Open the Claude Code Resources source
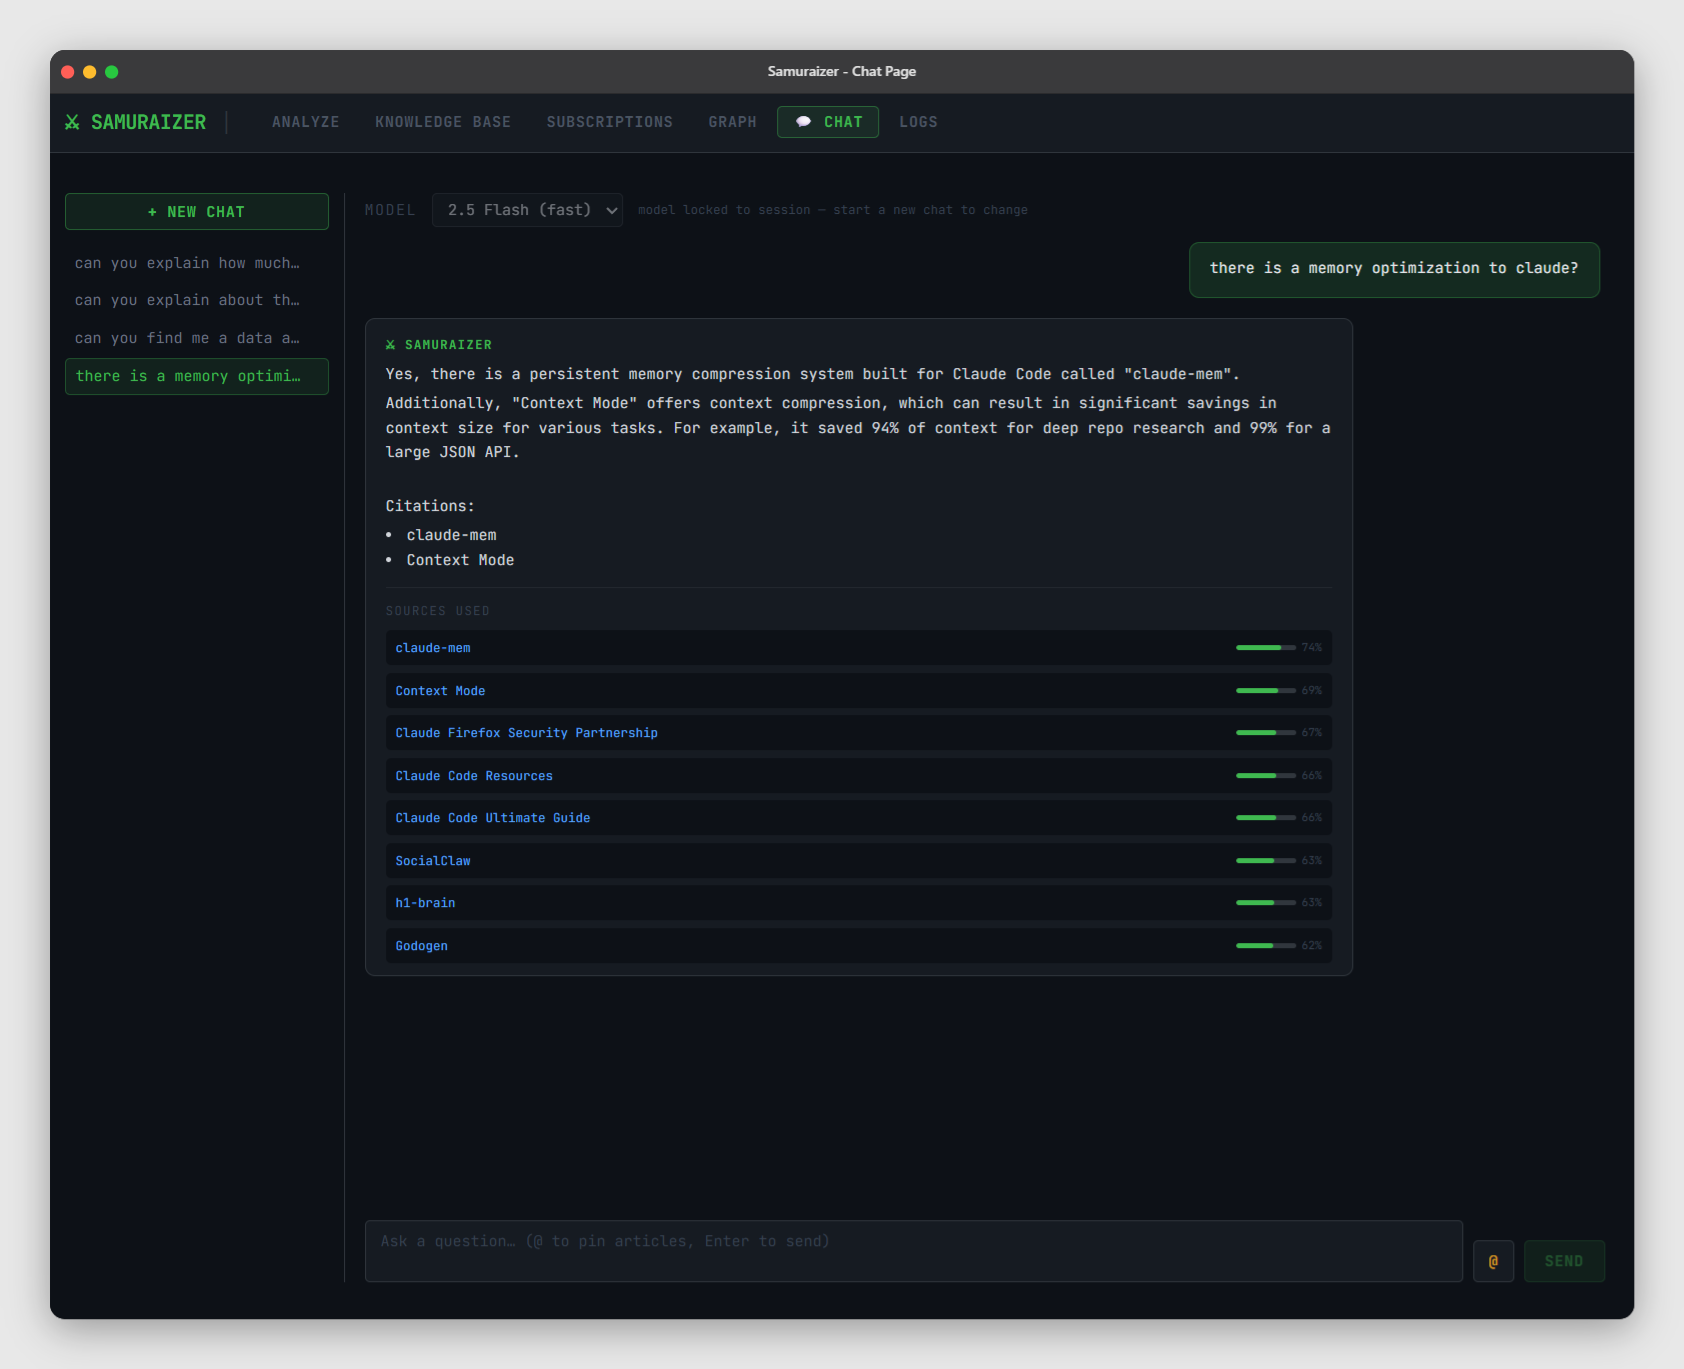Screen dimensions: 1684x1369 [474, 776]
